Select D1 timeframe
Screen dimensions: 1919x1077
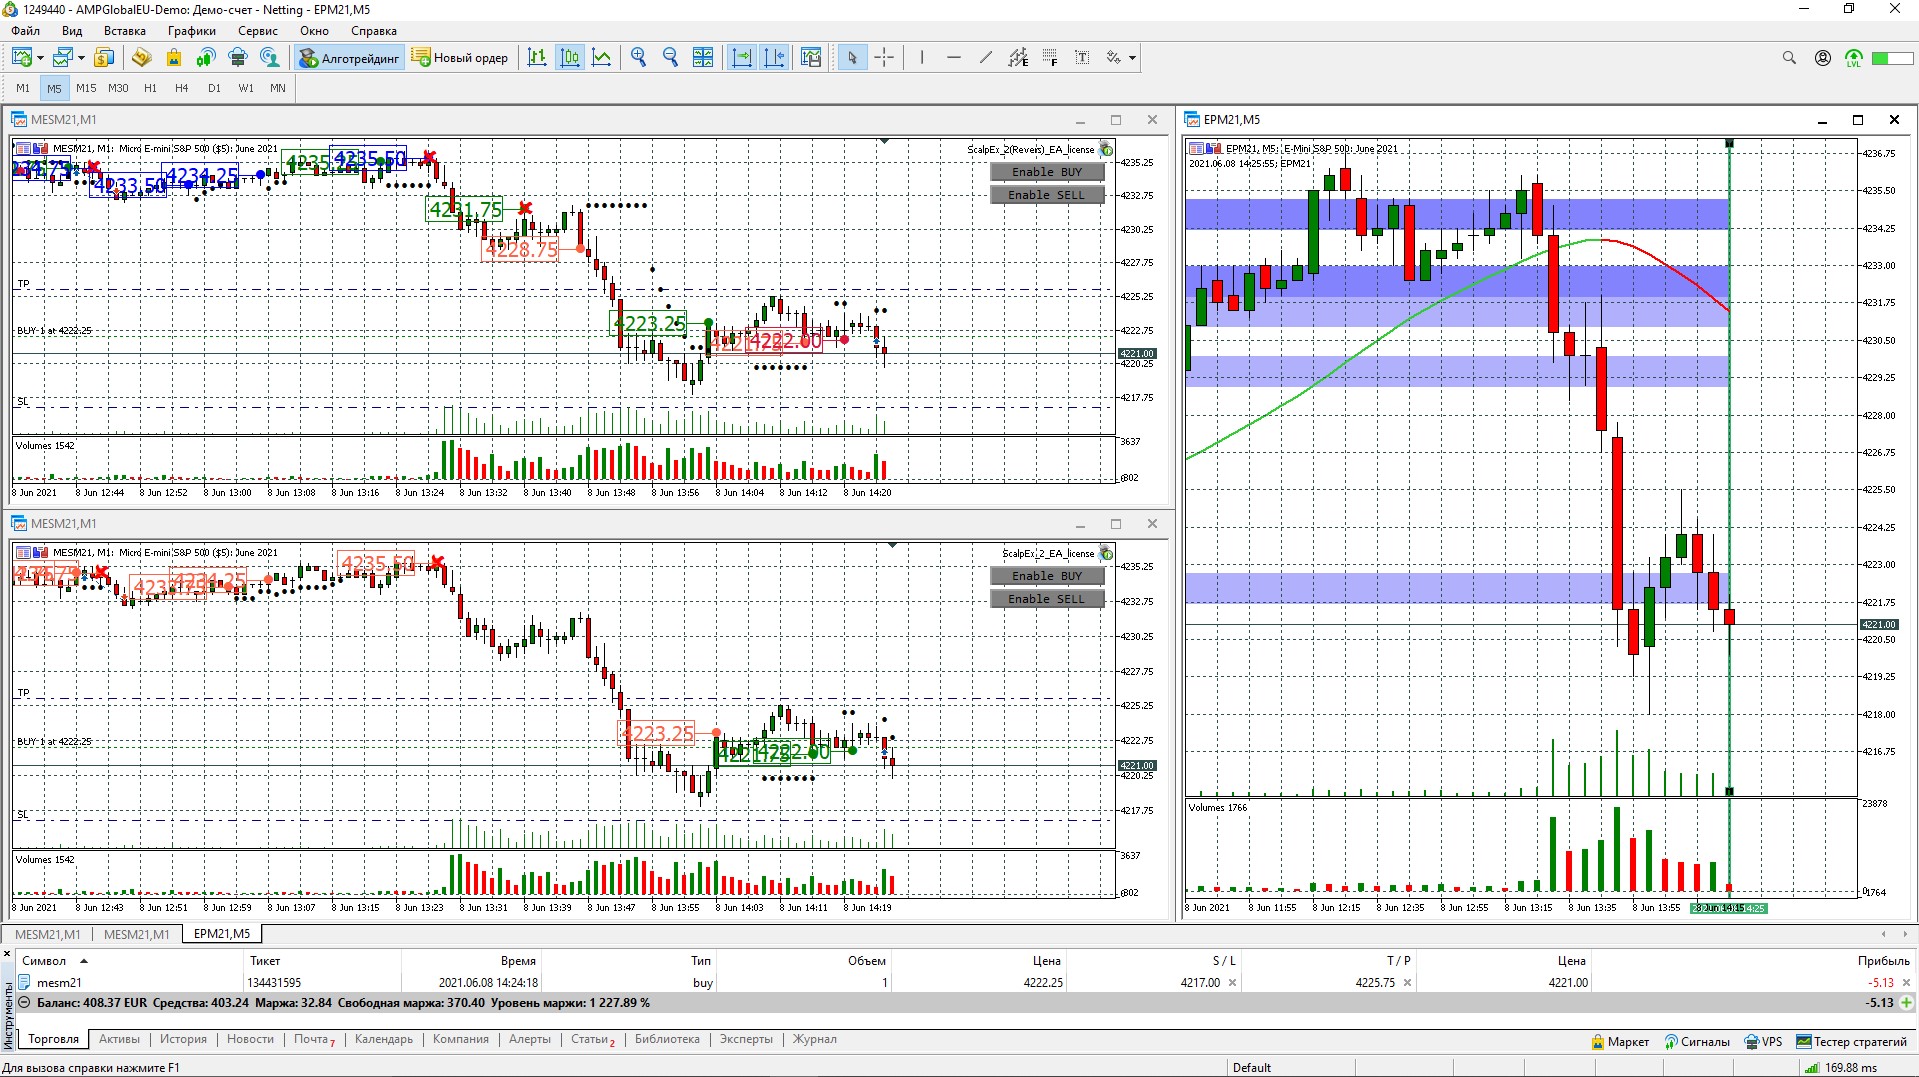coord(214,88)
